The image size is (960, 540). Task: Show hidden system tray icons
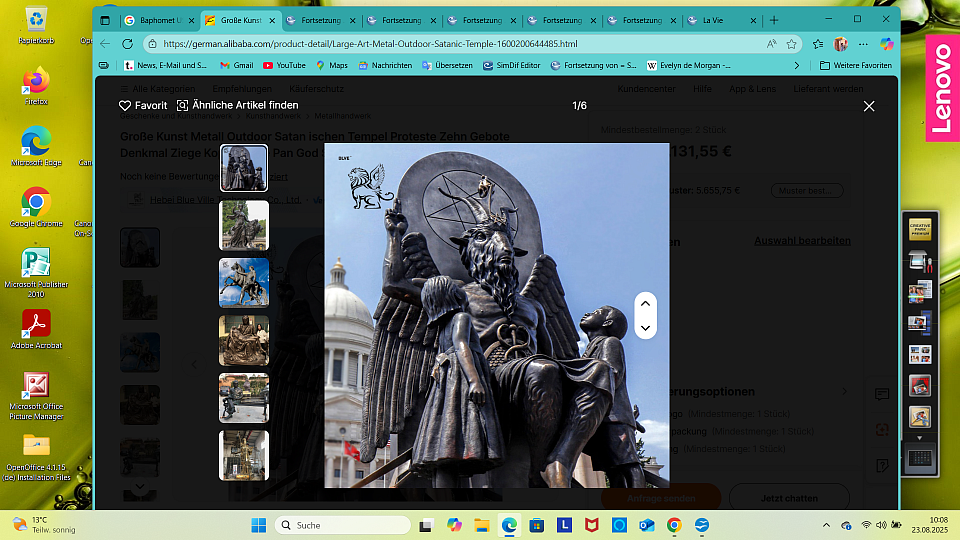(826, 525)
